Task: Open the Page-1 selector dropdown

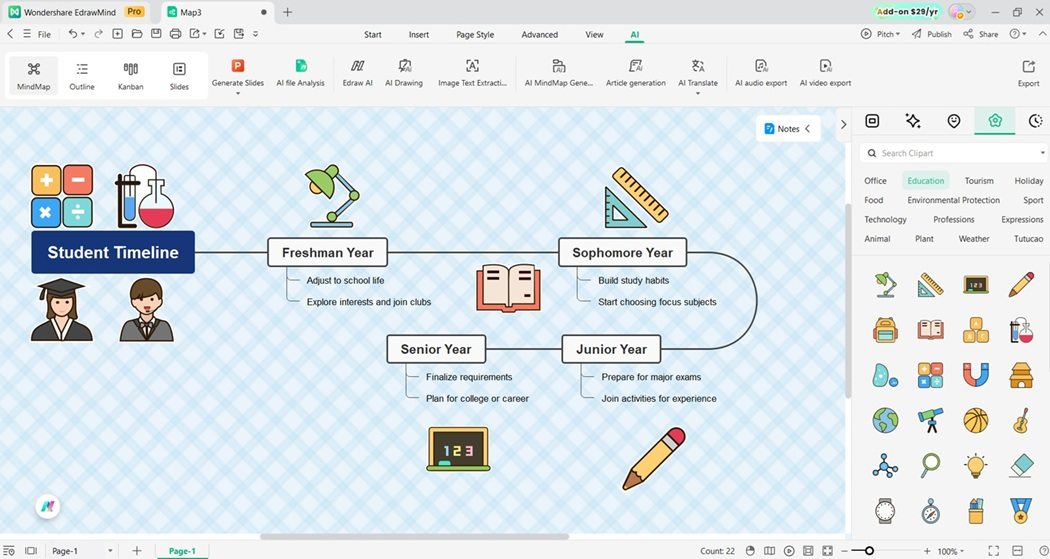Action: point(82,550)
